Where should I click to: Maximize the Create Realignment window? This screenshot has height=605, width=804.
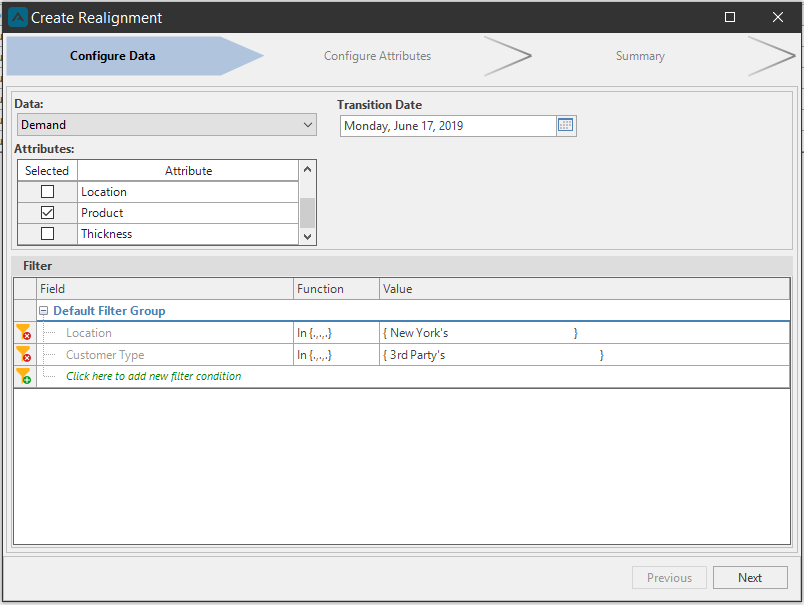coord(730,17)
